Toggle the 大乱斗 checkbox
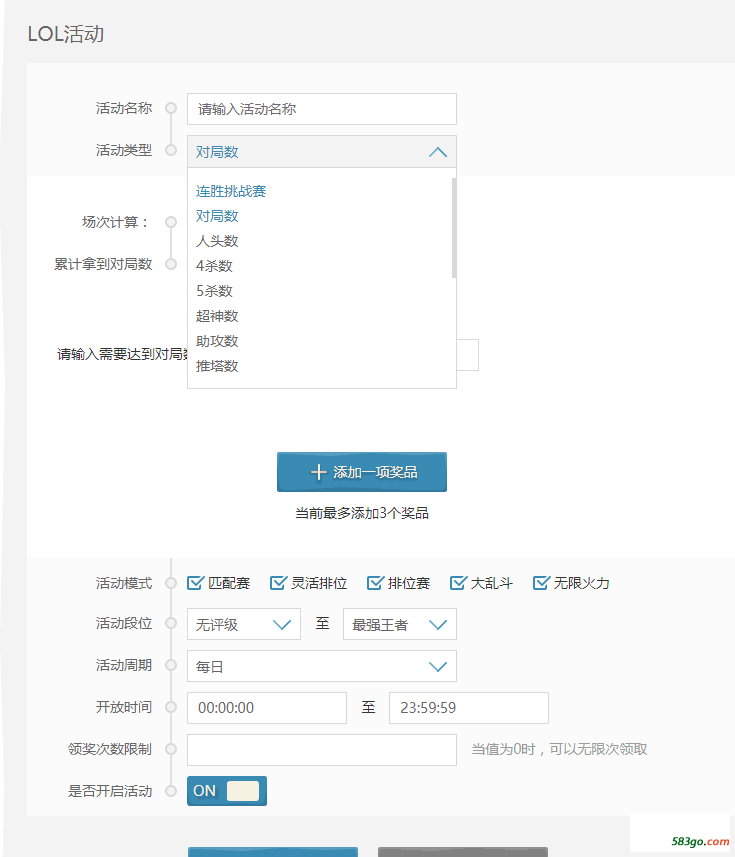 coord(458,583)
